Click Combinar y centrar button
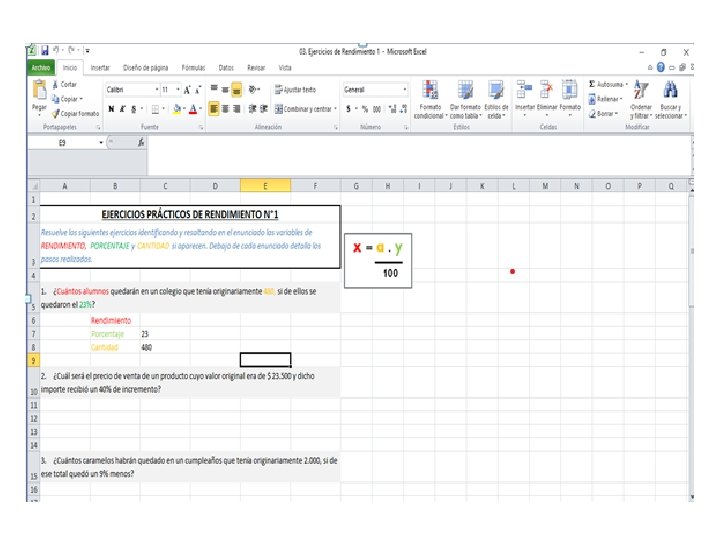This screenshot has height=540, width=720. pos(304,109)
